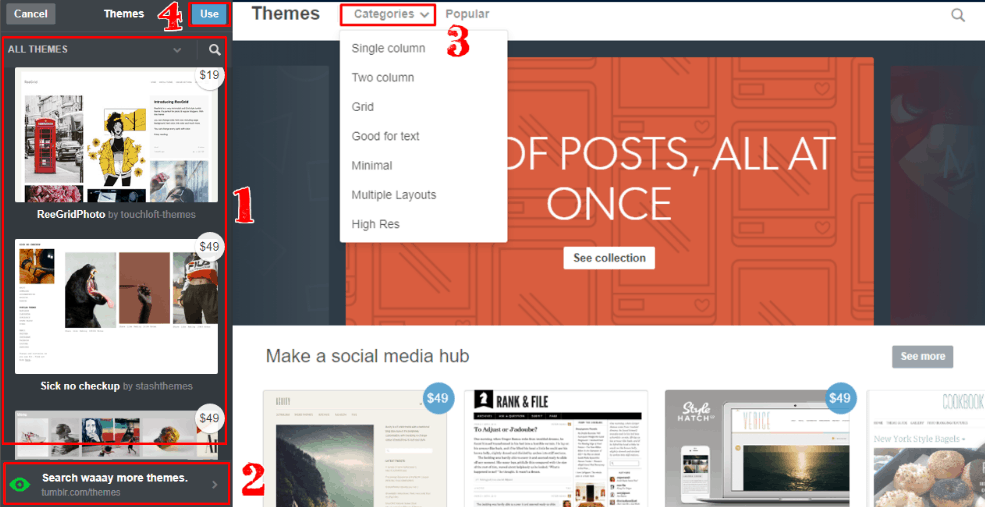Viewport: 985px width, 507px height.
Task: Open the Rank & File theme preview
Action: tap(555, 449)
